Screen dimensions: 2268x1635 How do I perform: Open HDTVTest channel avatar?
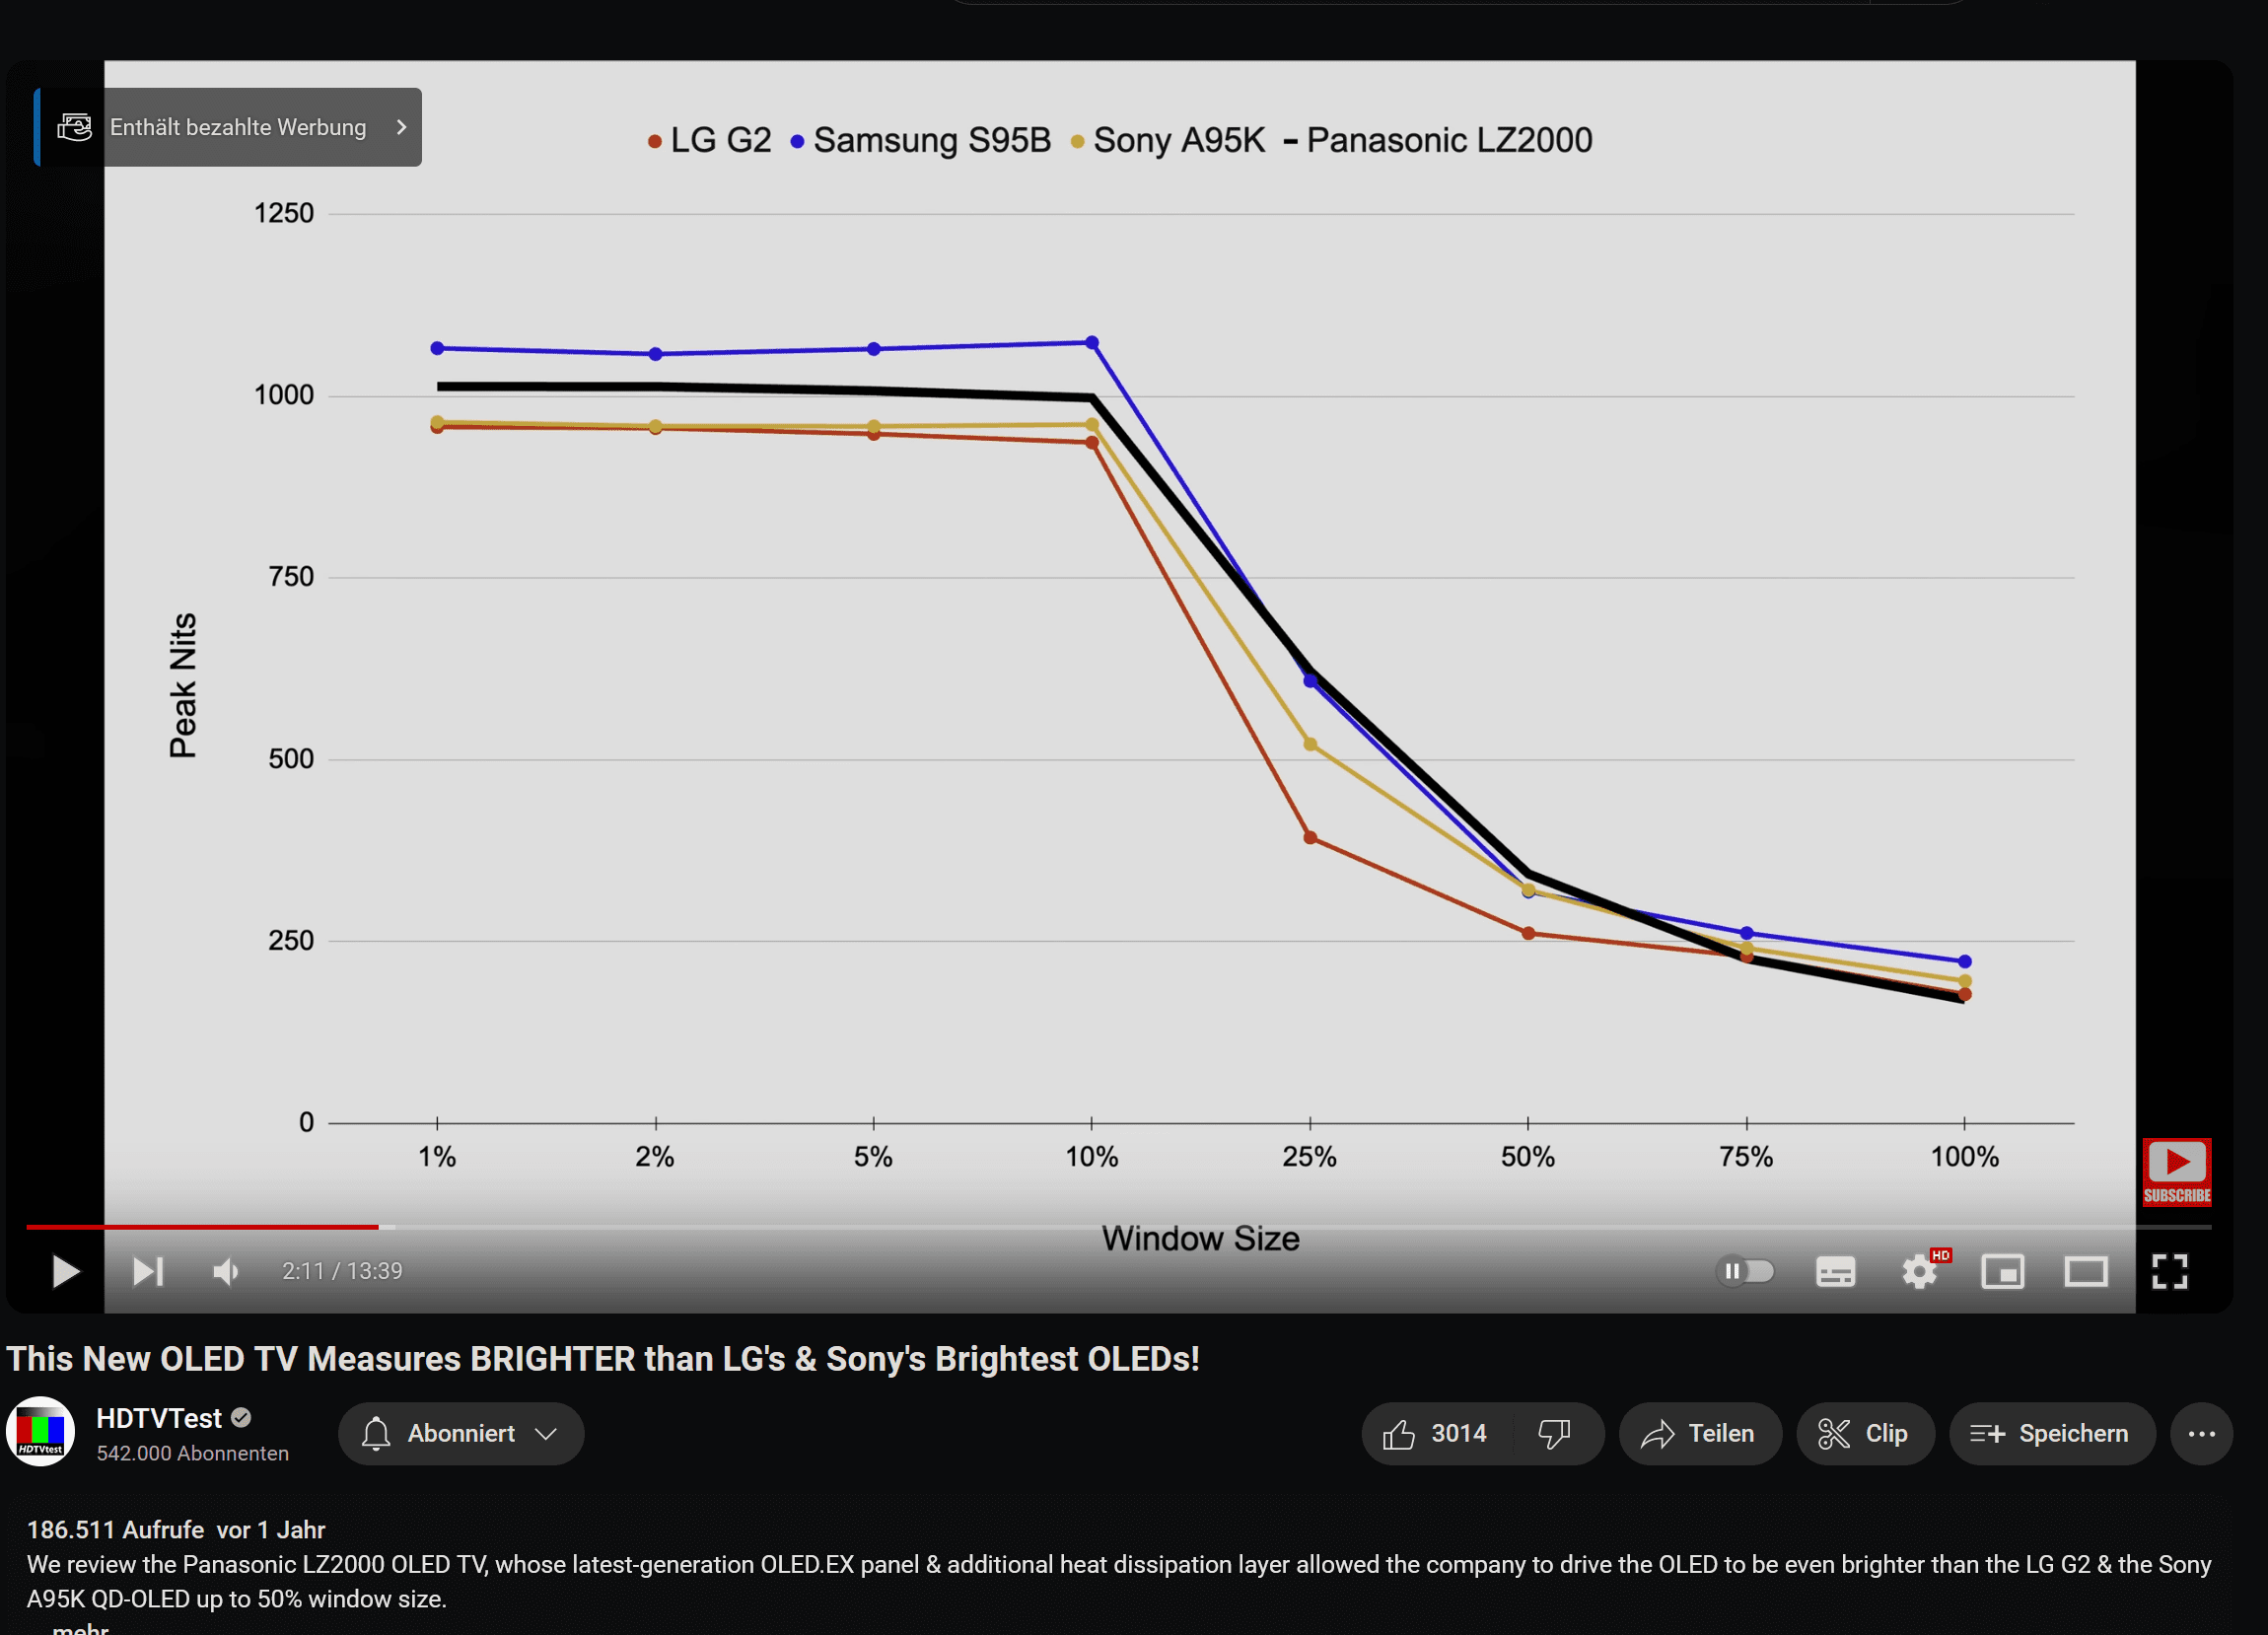point(41,1432)
